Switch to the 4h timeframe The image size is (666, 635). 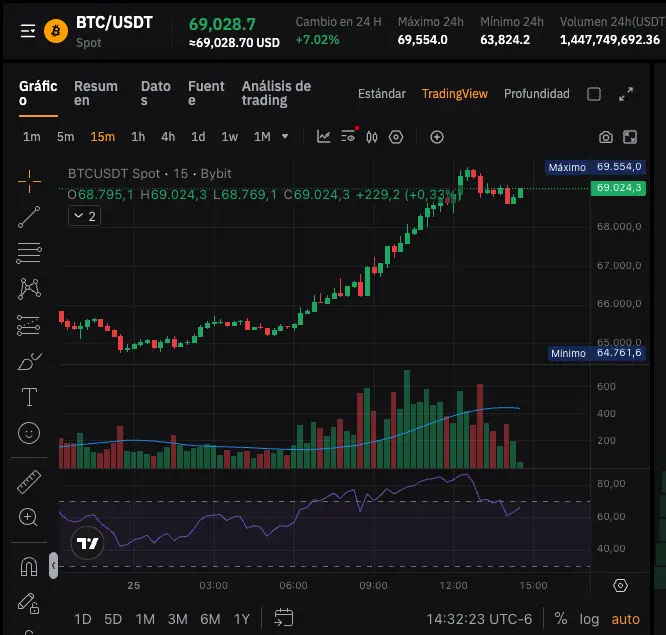[x=168, y=137]
